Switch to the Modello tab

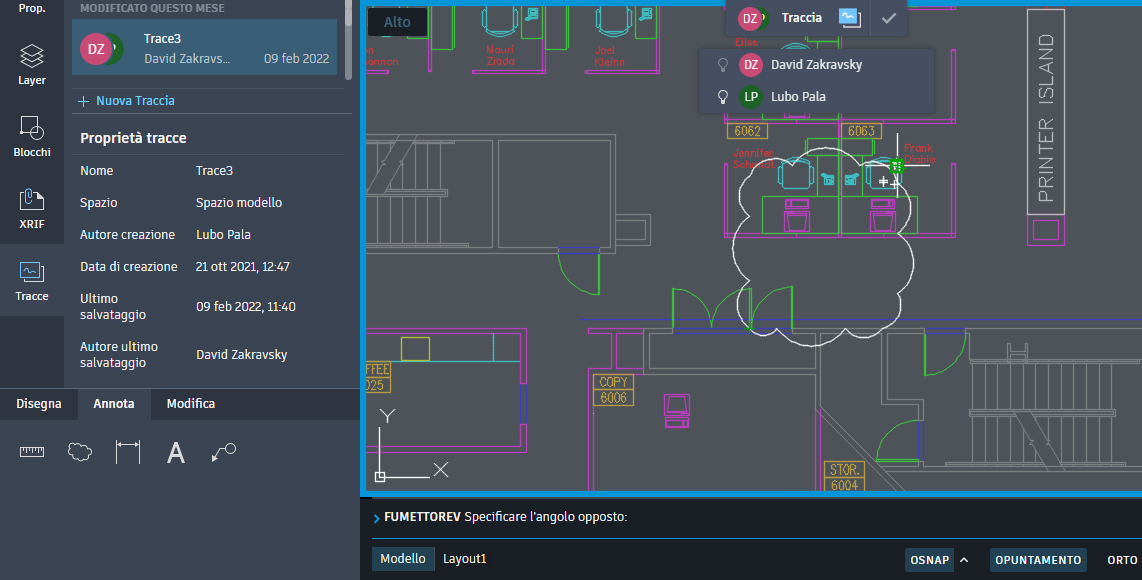[403, 559]
